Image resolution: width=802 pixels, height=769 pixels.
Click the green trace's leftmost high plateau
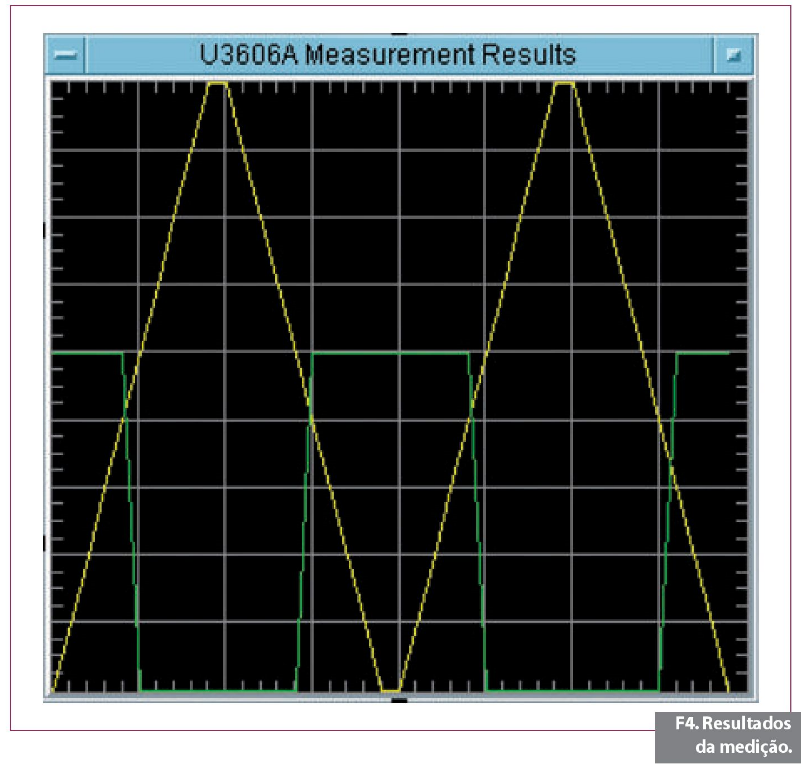[x=87, y=353]
